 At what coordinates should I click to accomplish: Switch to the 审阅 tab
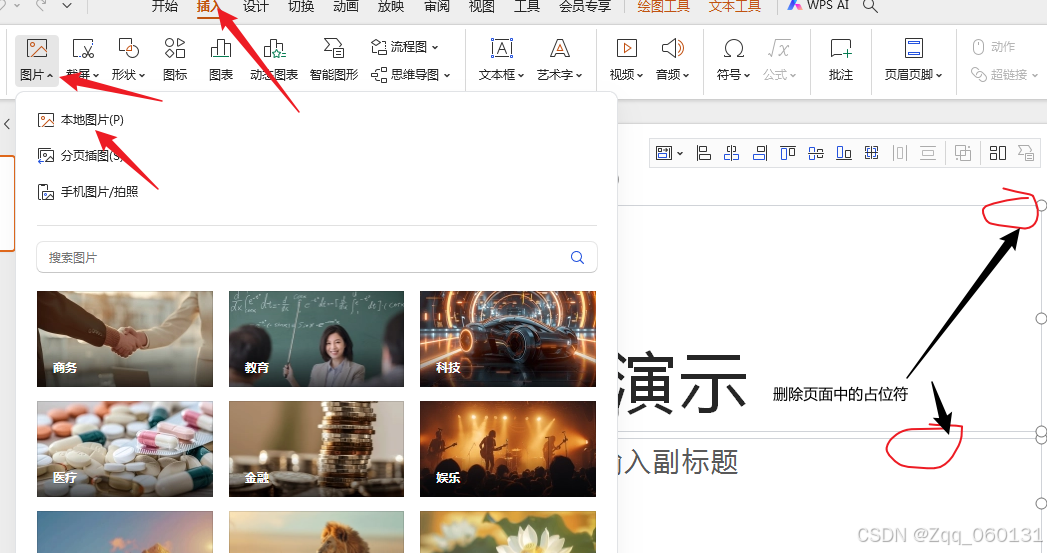click(x=437, y=6)
